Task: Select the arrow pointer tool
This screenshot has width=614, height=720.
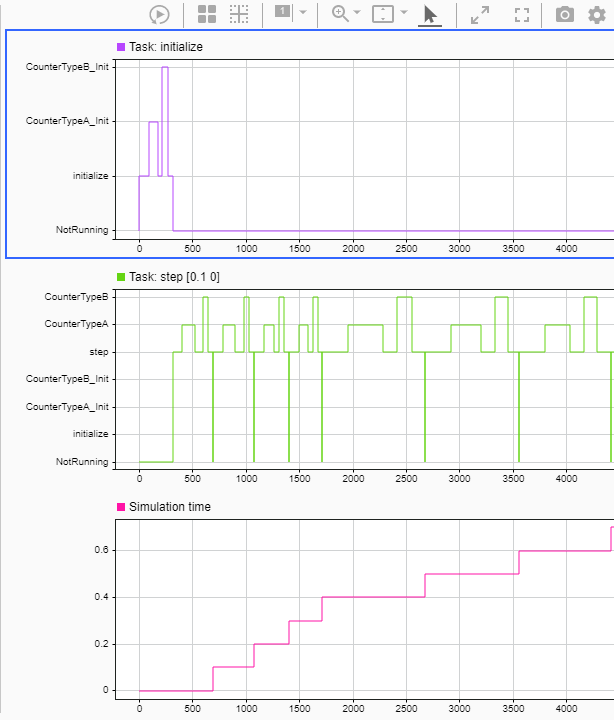Action: point(430,15)
